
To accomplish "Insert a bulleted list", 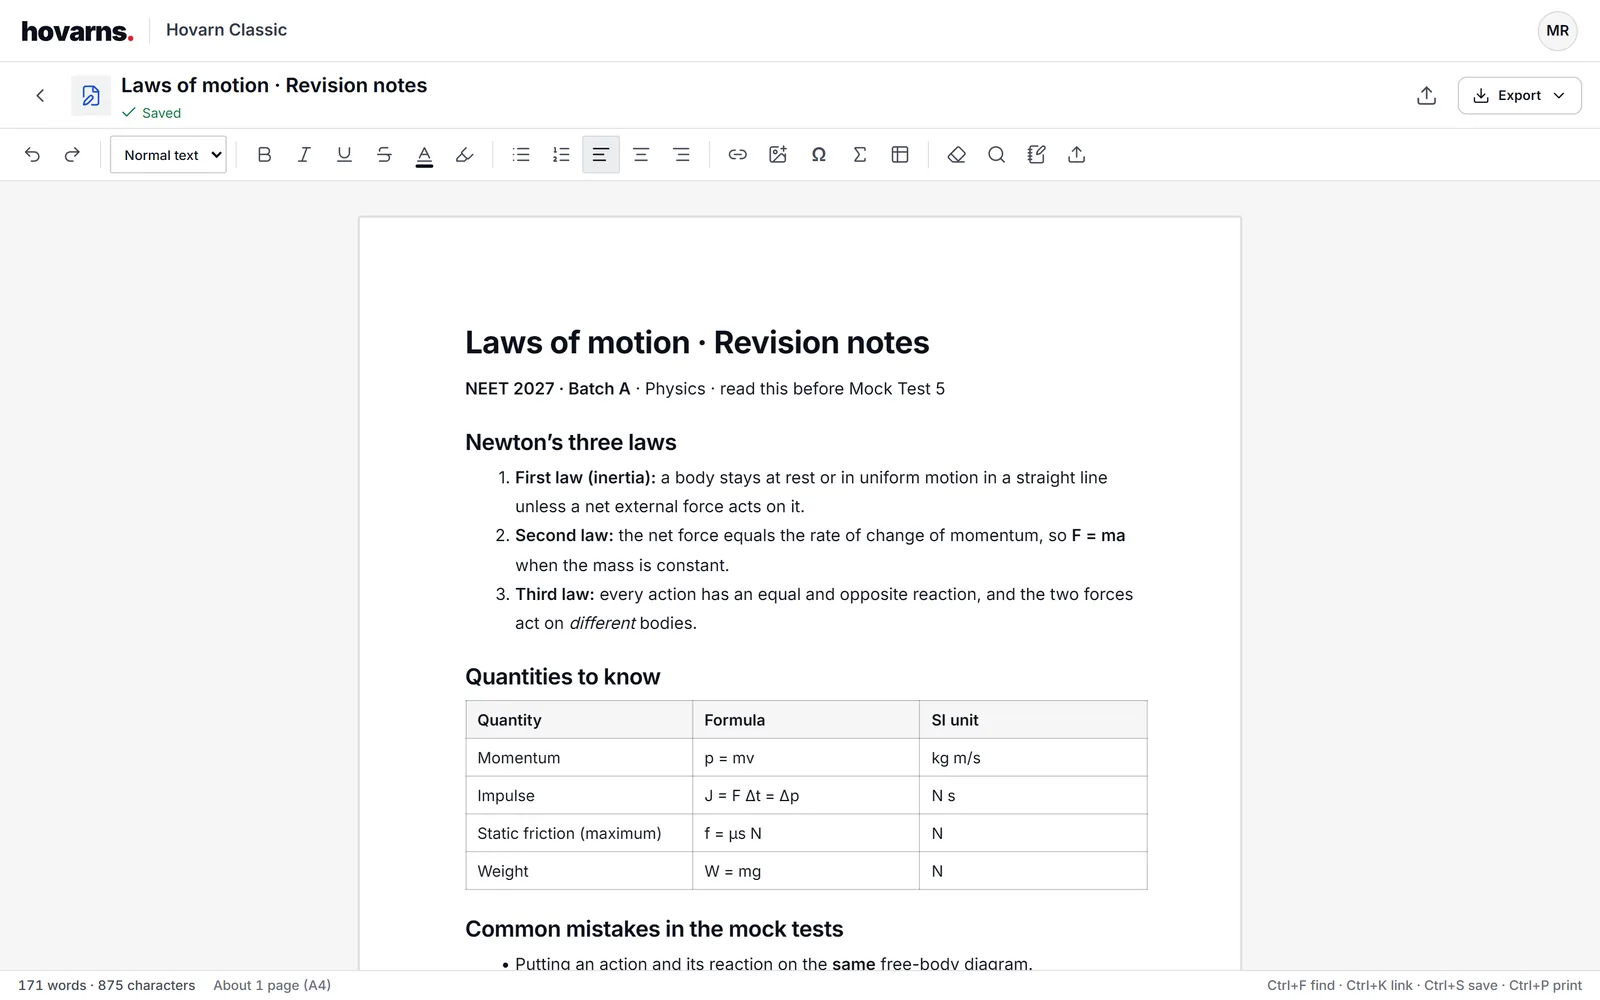I will (521, 155).
